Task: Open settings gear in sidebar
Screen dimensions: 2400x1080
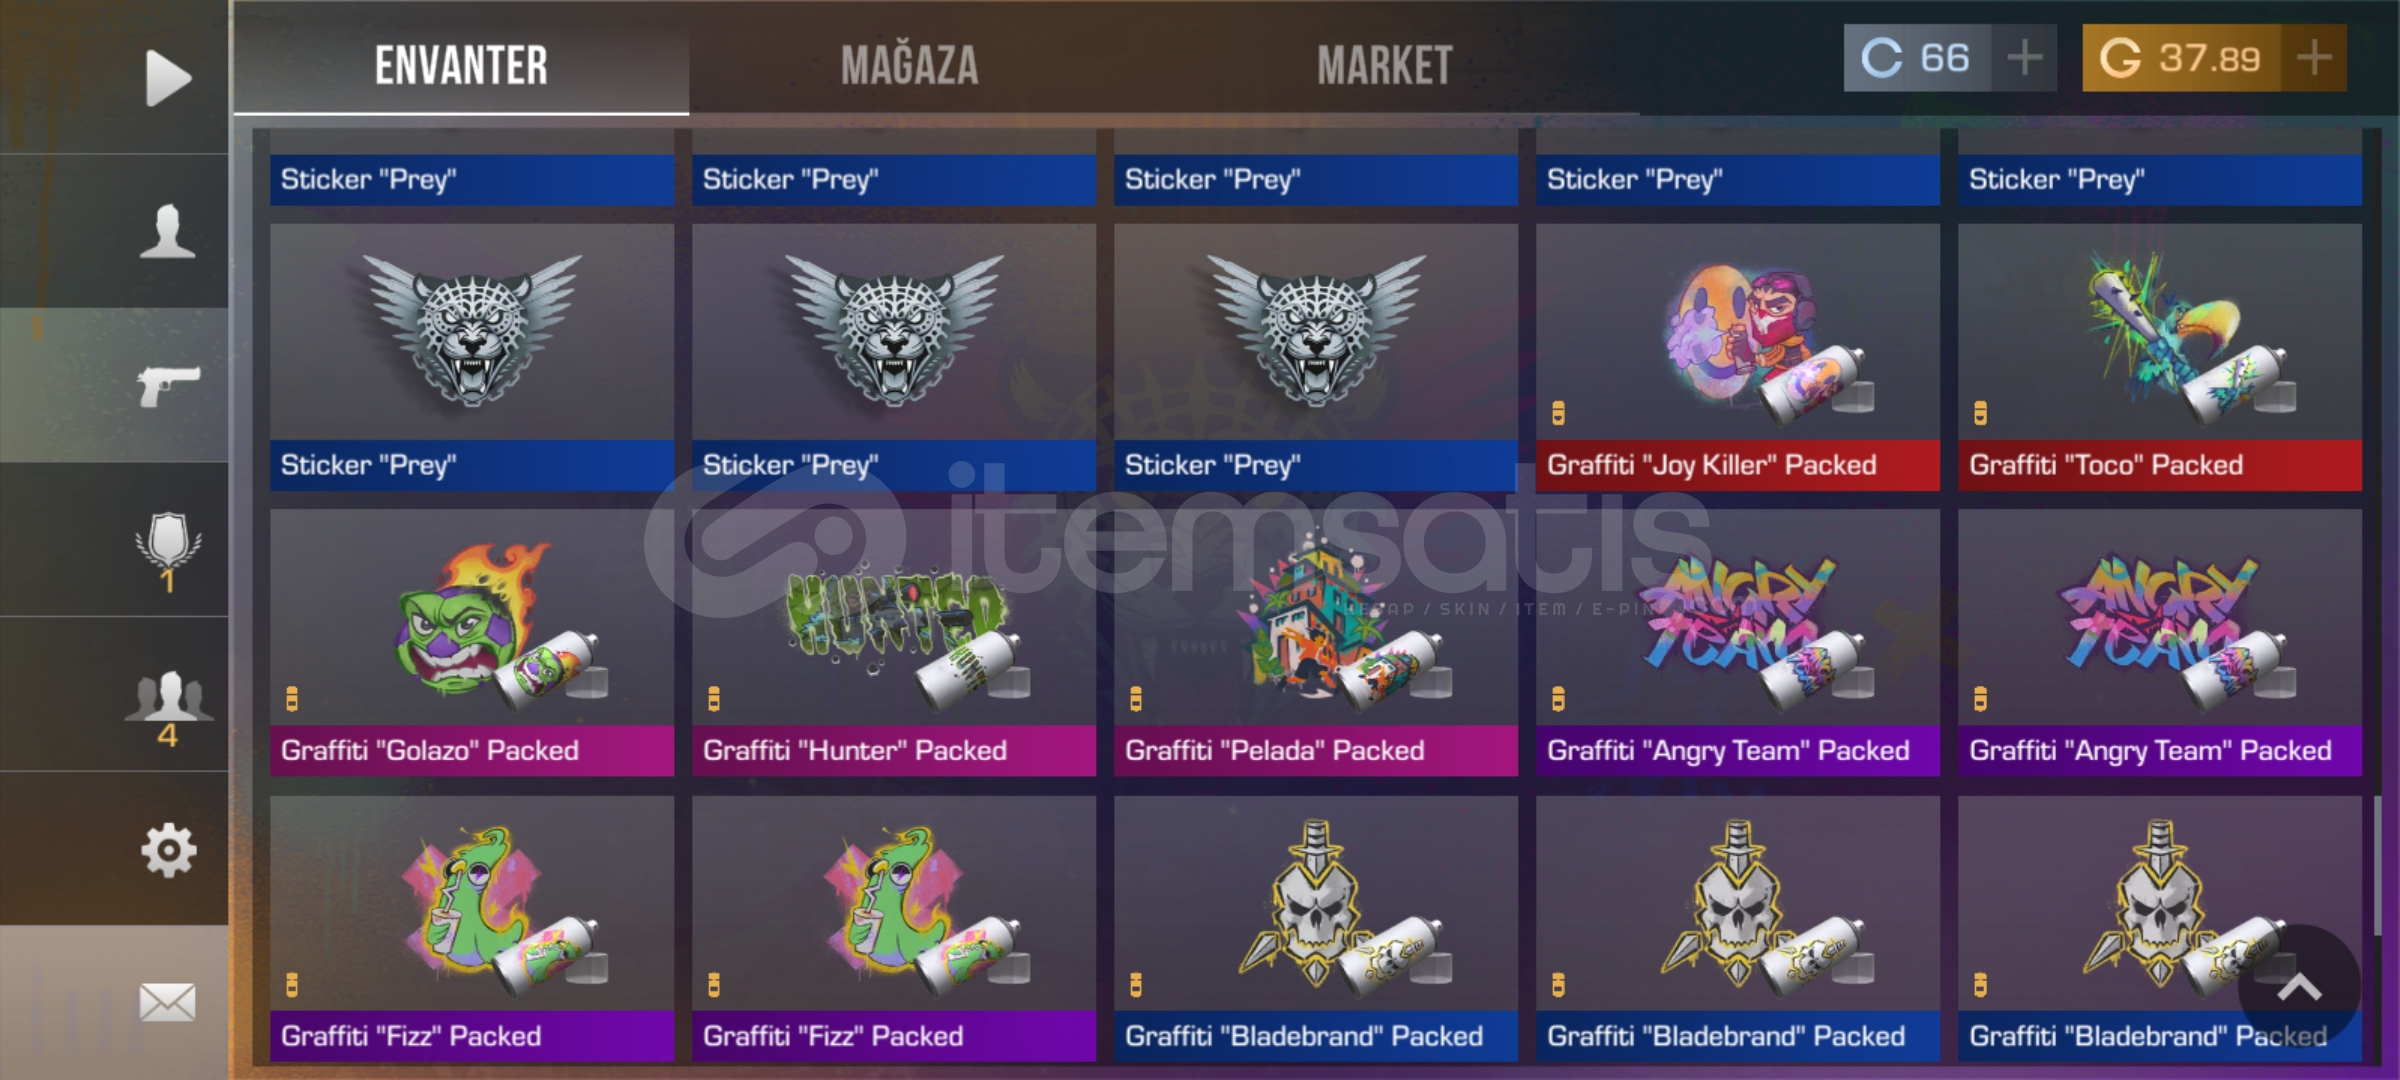Action: click(168, 851)
